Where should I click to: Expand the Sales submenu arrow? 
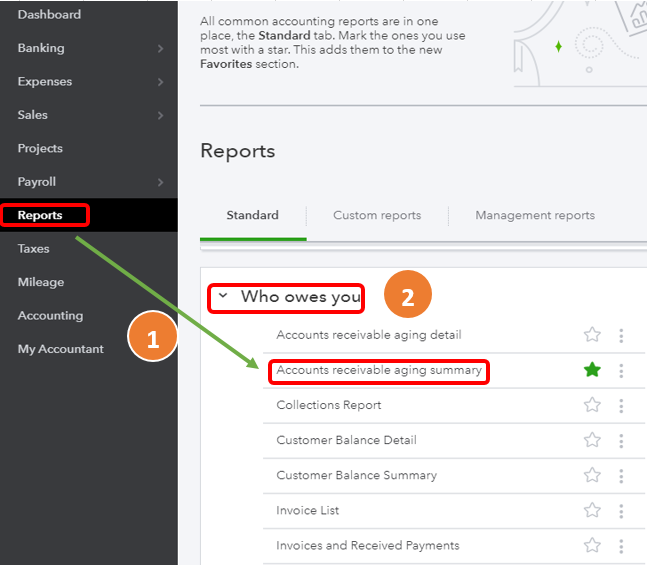coord(161,115)
